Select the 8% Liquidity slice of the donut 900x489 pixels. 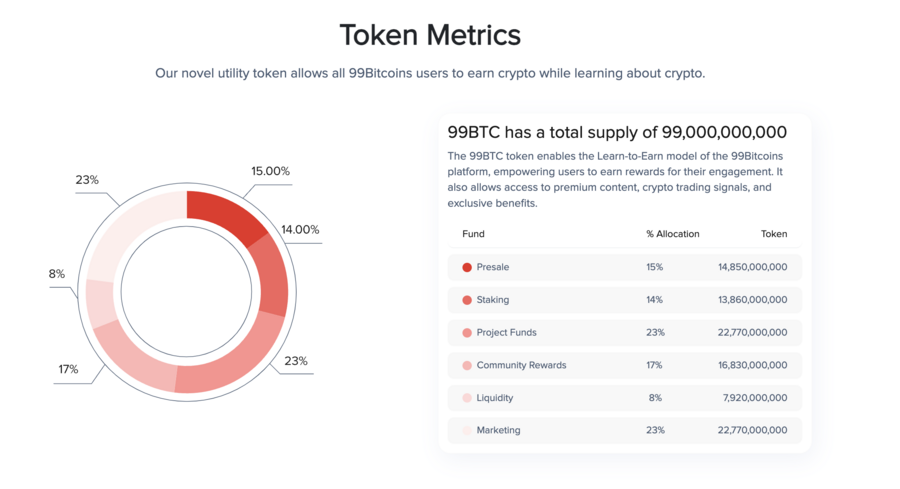[102, 302]
